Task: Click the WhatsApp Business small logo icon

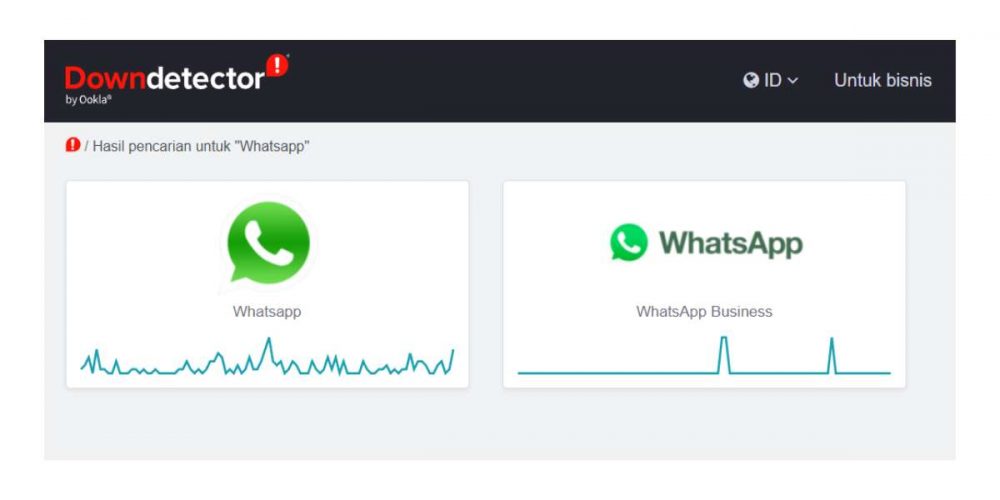Action: [x=629, y=242]
